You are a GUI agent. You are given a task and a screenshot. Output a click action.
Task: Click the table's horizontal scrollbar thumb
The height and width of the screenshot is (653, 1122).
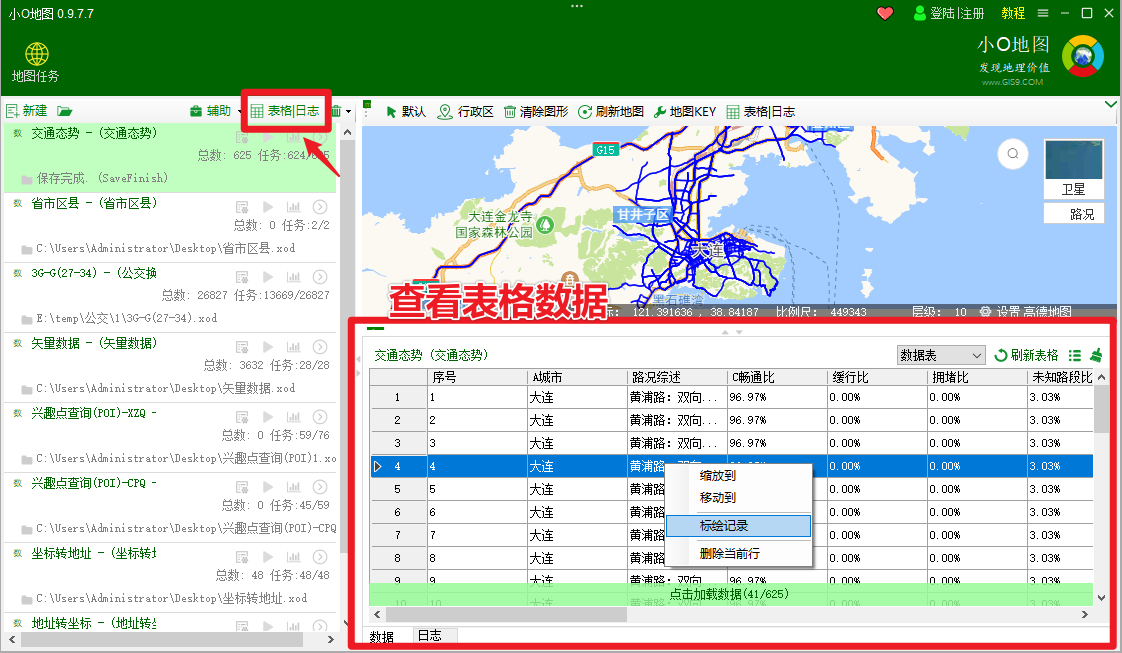[506, 614]
